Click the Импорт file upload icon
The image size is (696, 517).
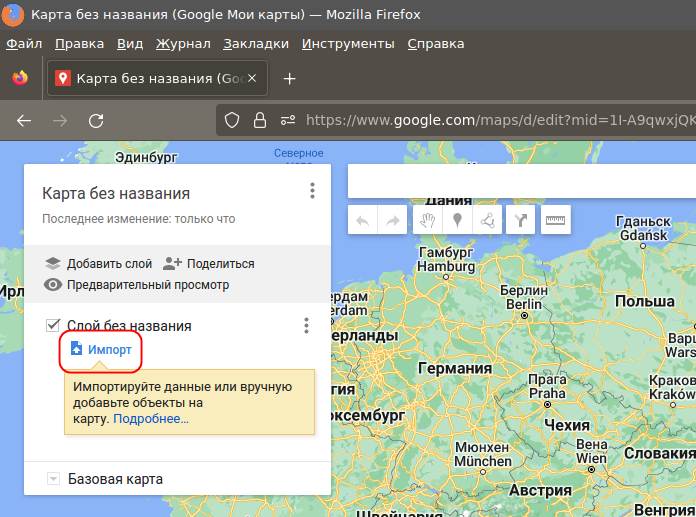[76, 349]
